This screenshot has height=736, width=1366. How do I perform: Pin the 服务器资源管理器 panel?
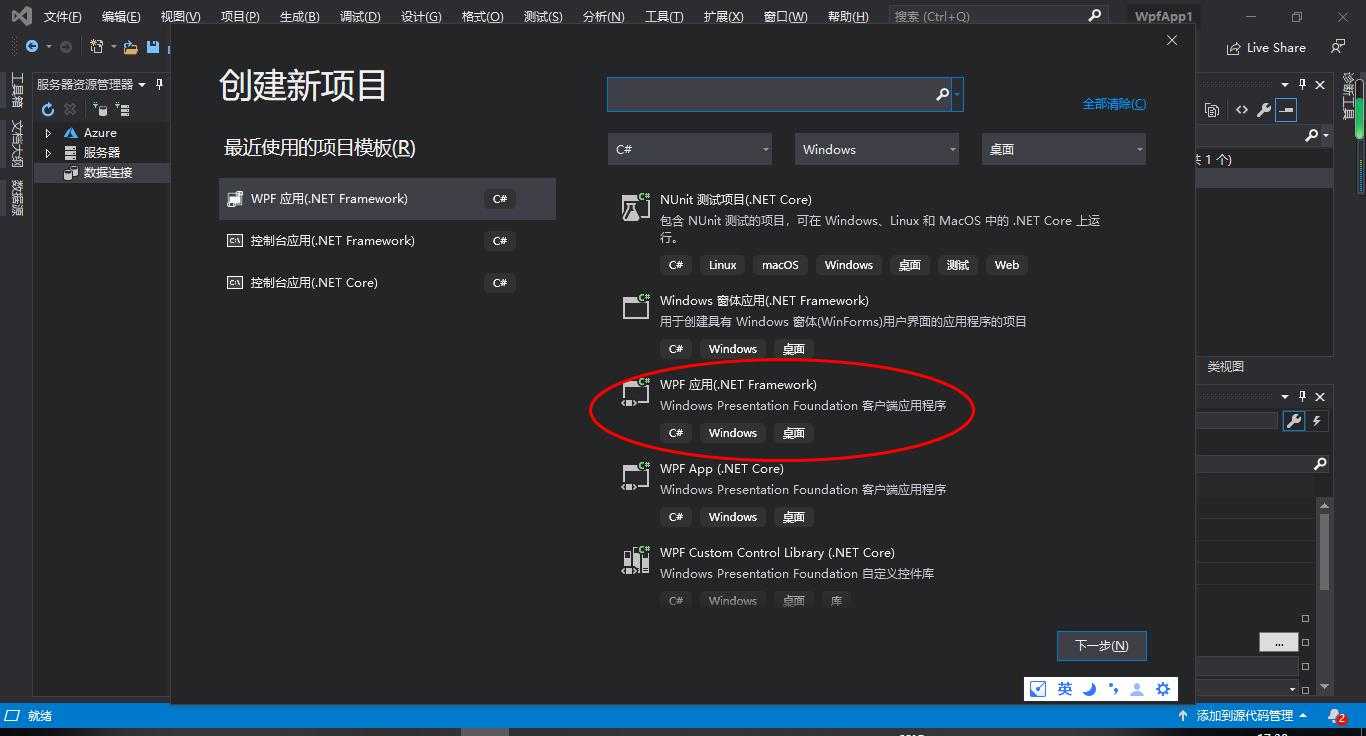[159, 85]
